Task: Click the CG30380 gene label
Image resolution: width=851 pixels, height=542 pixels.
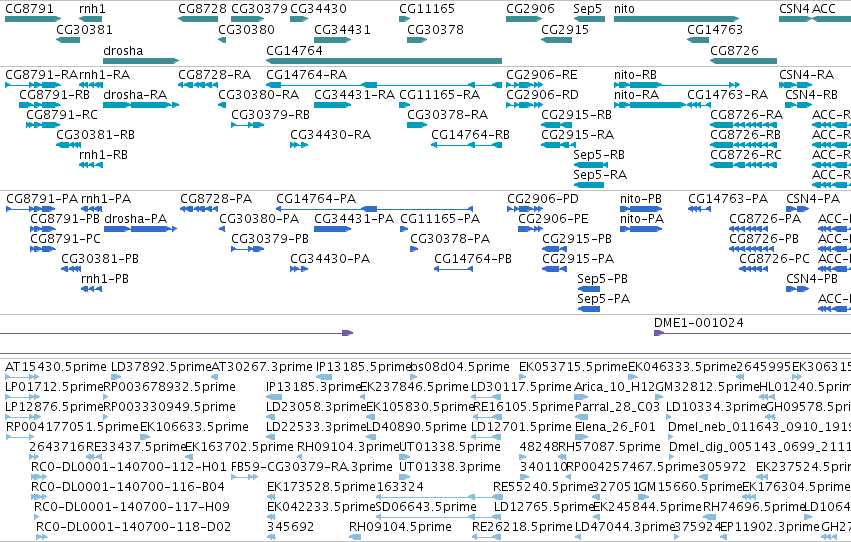Action: [246, 29]
